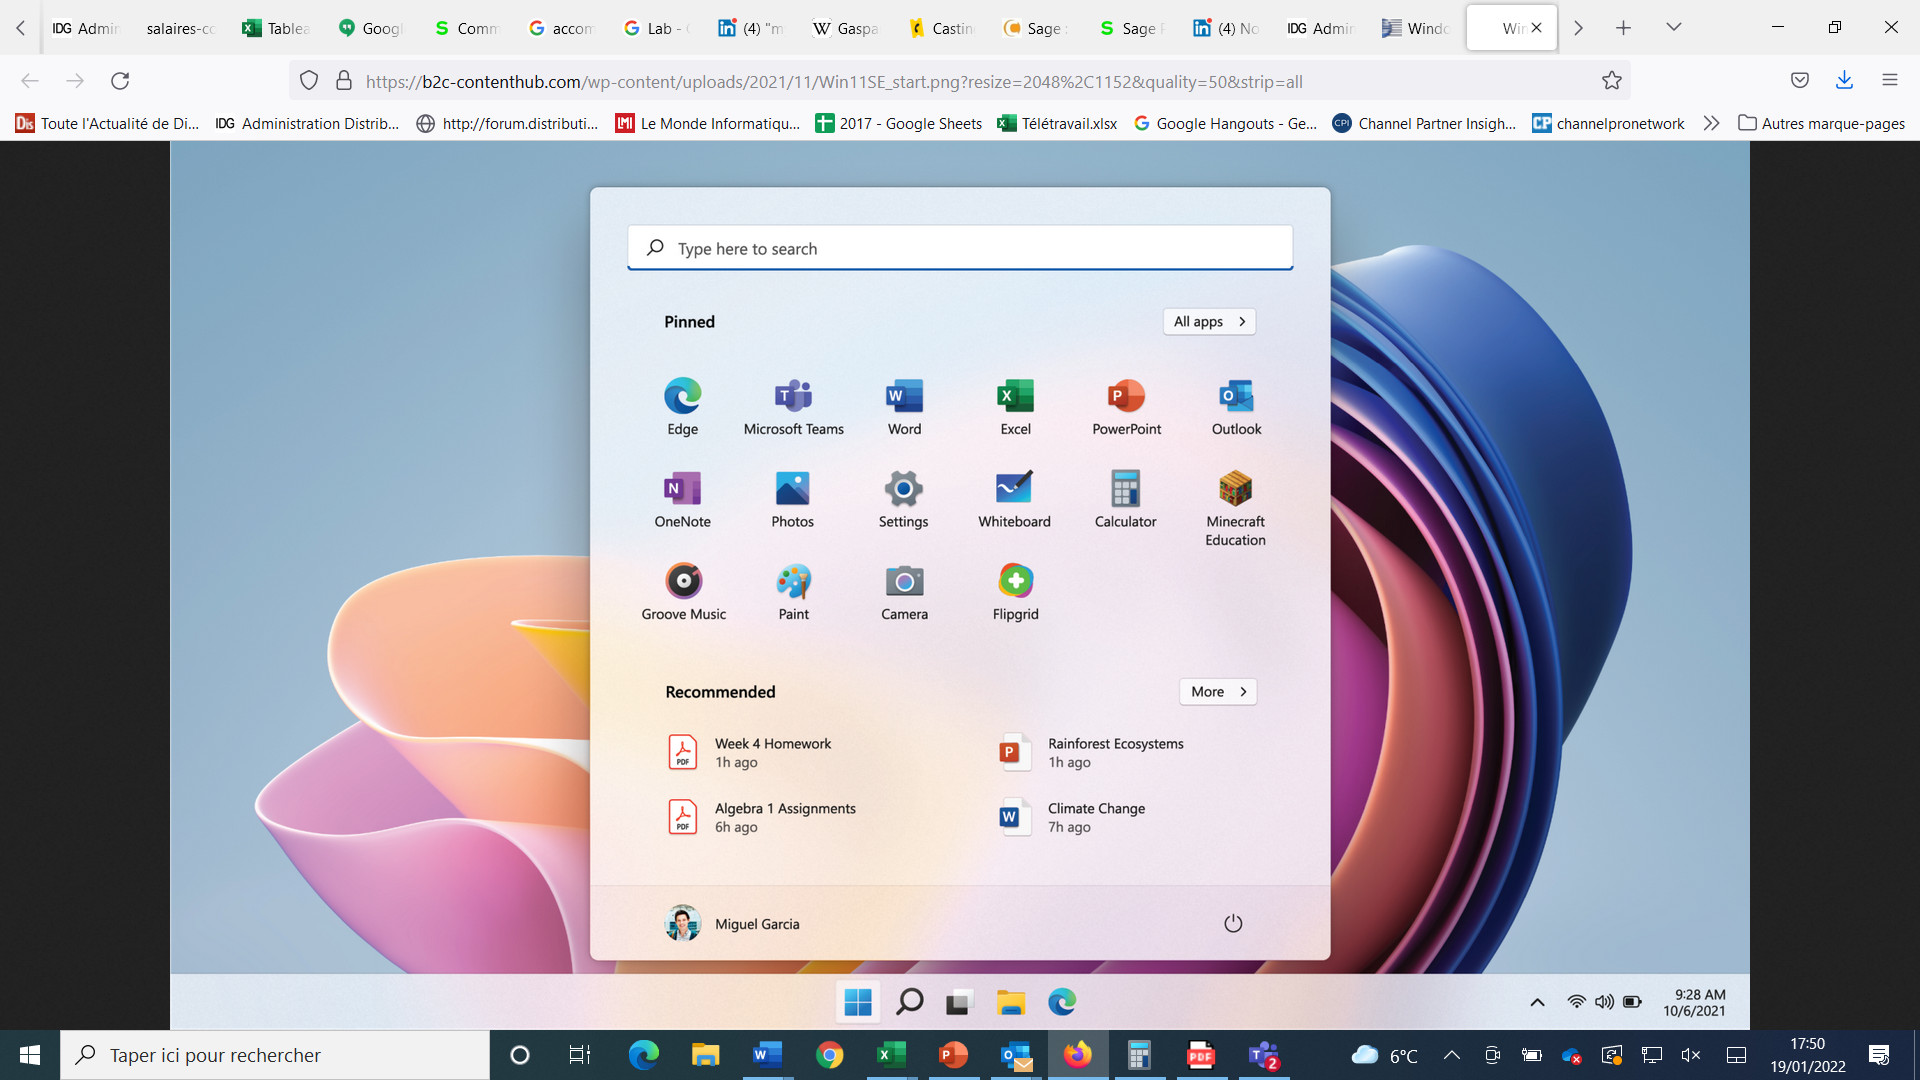Open Task View in Windows 10 taskbar
The image size is (1920, 1080).
[579, 1055]
